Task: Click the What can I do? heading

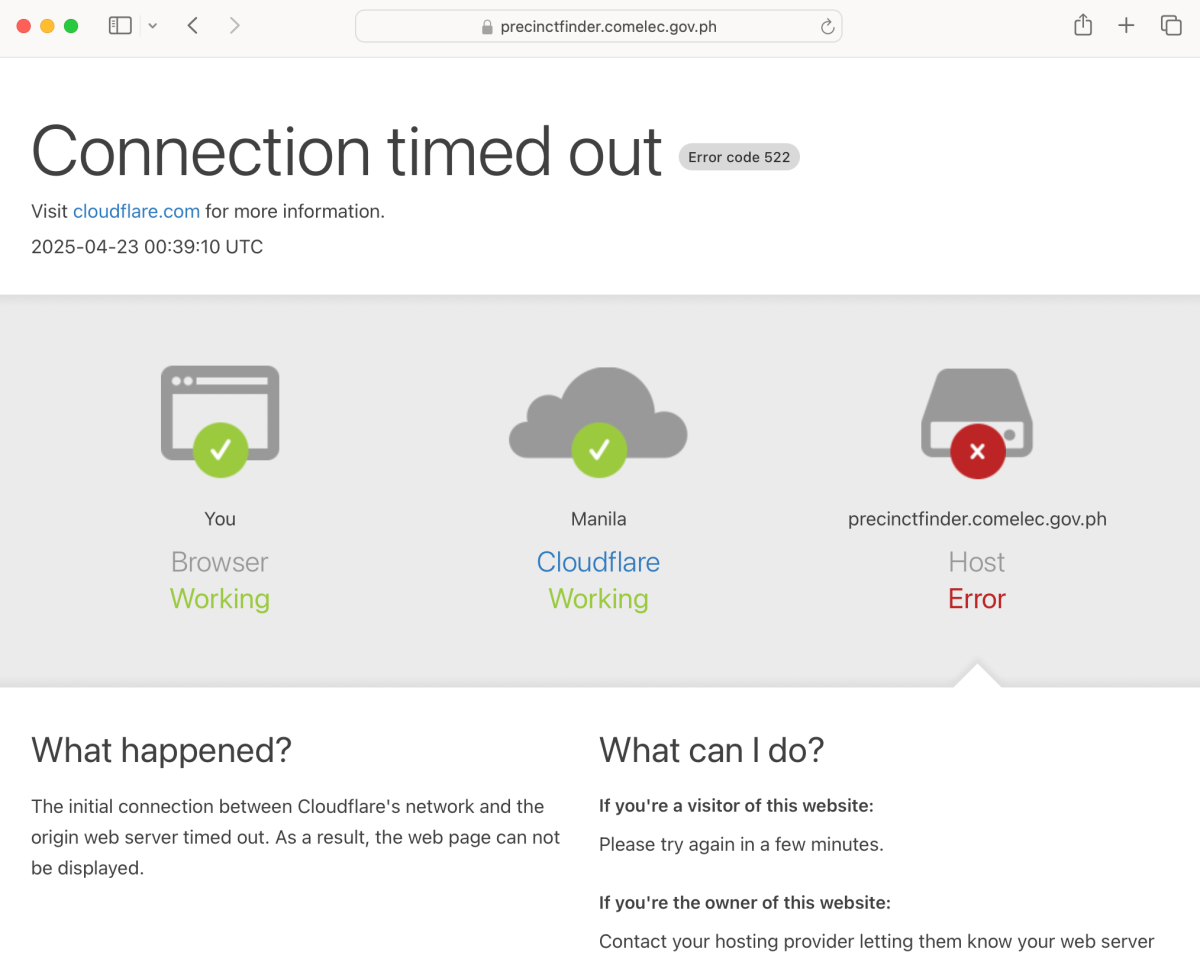Action: click(711, 750)
